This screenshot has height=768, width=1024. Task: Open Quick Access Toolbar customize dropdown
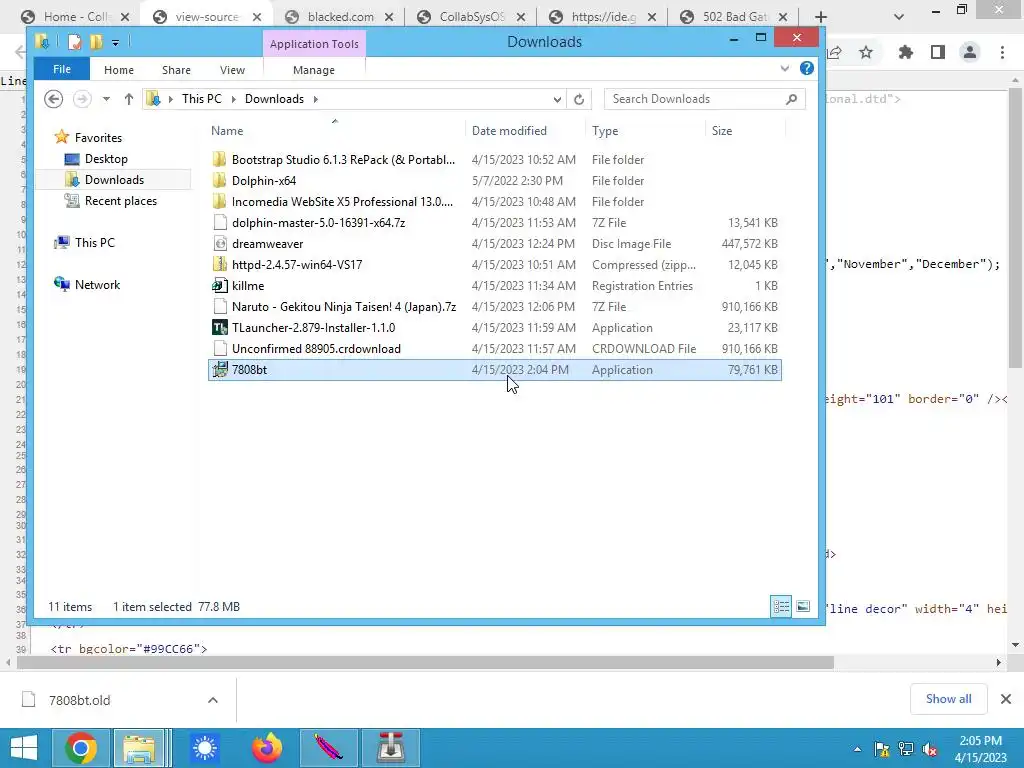(115, 43)
